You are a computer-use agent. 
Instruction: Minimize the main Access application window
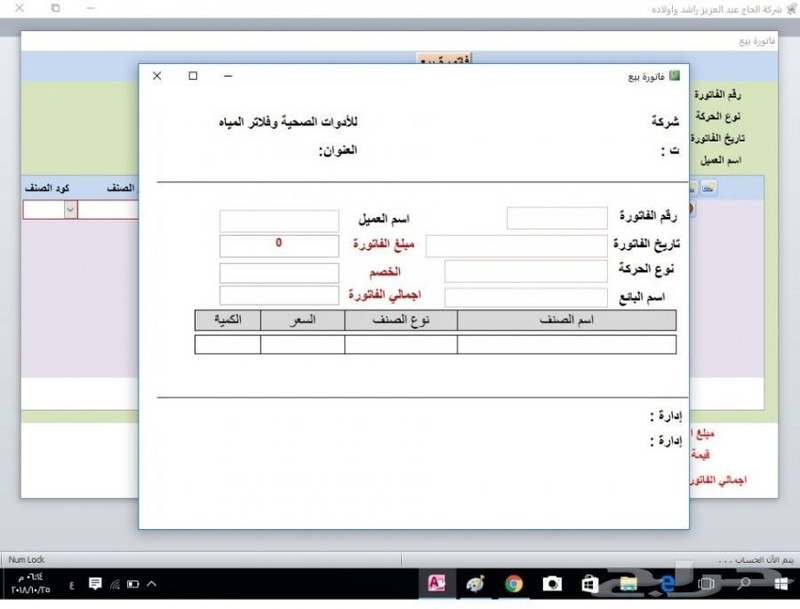click(x=90, y=8)
